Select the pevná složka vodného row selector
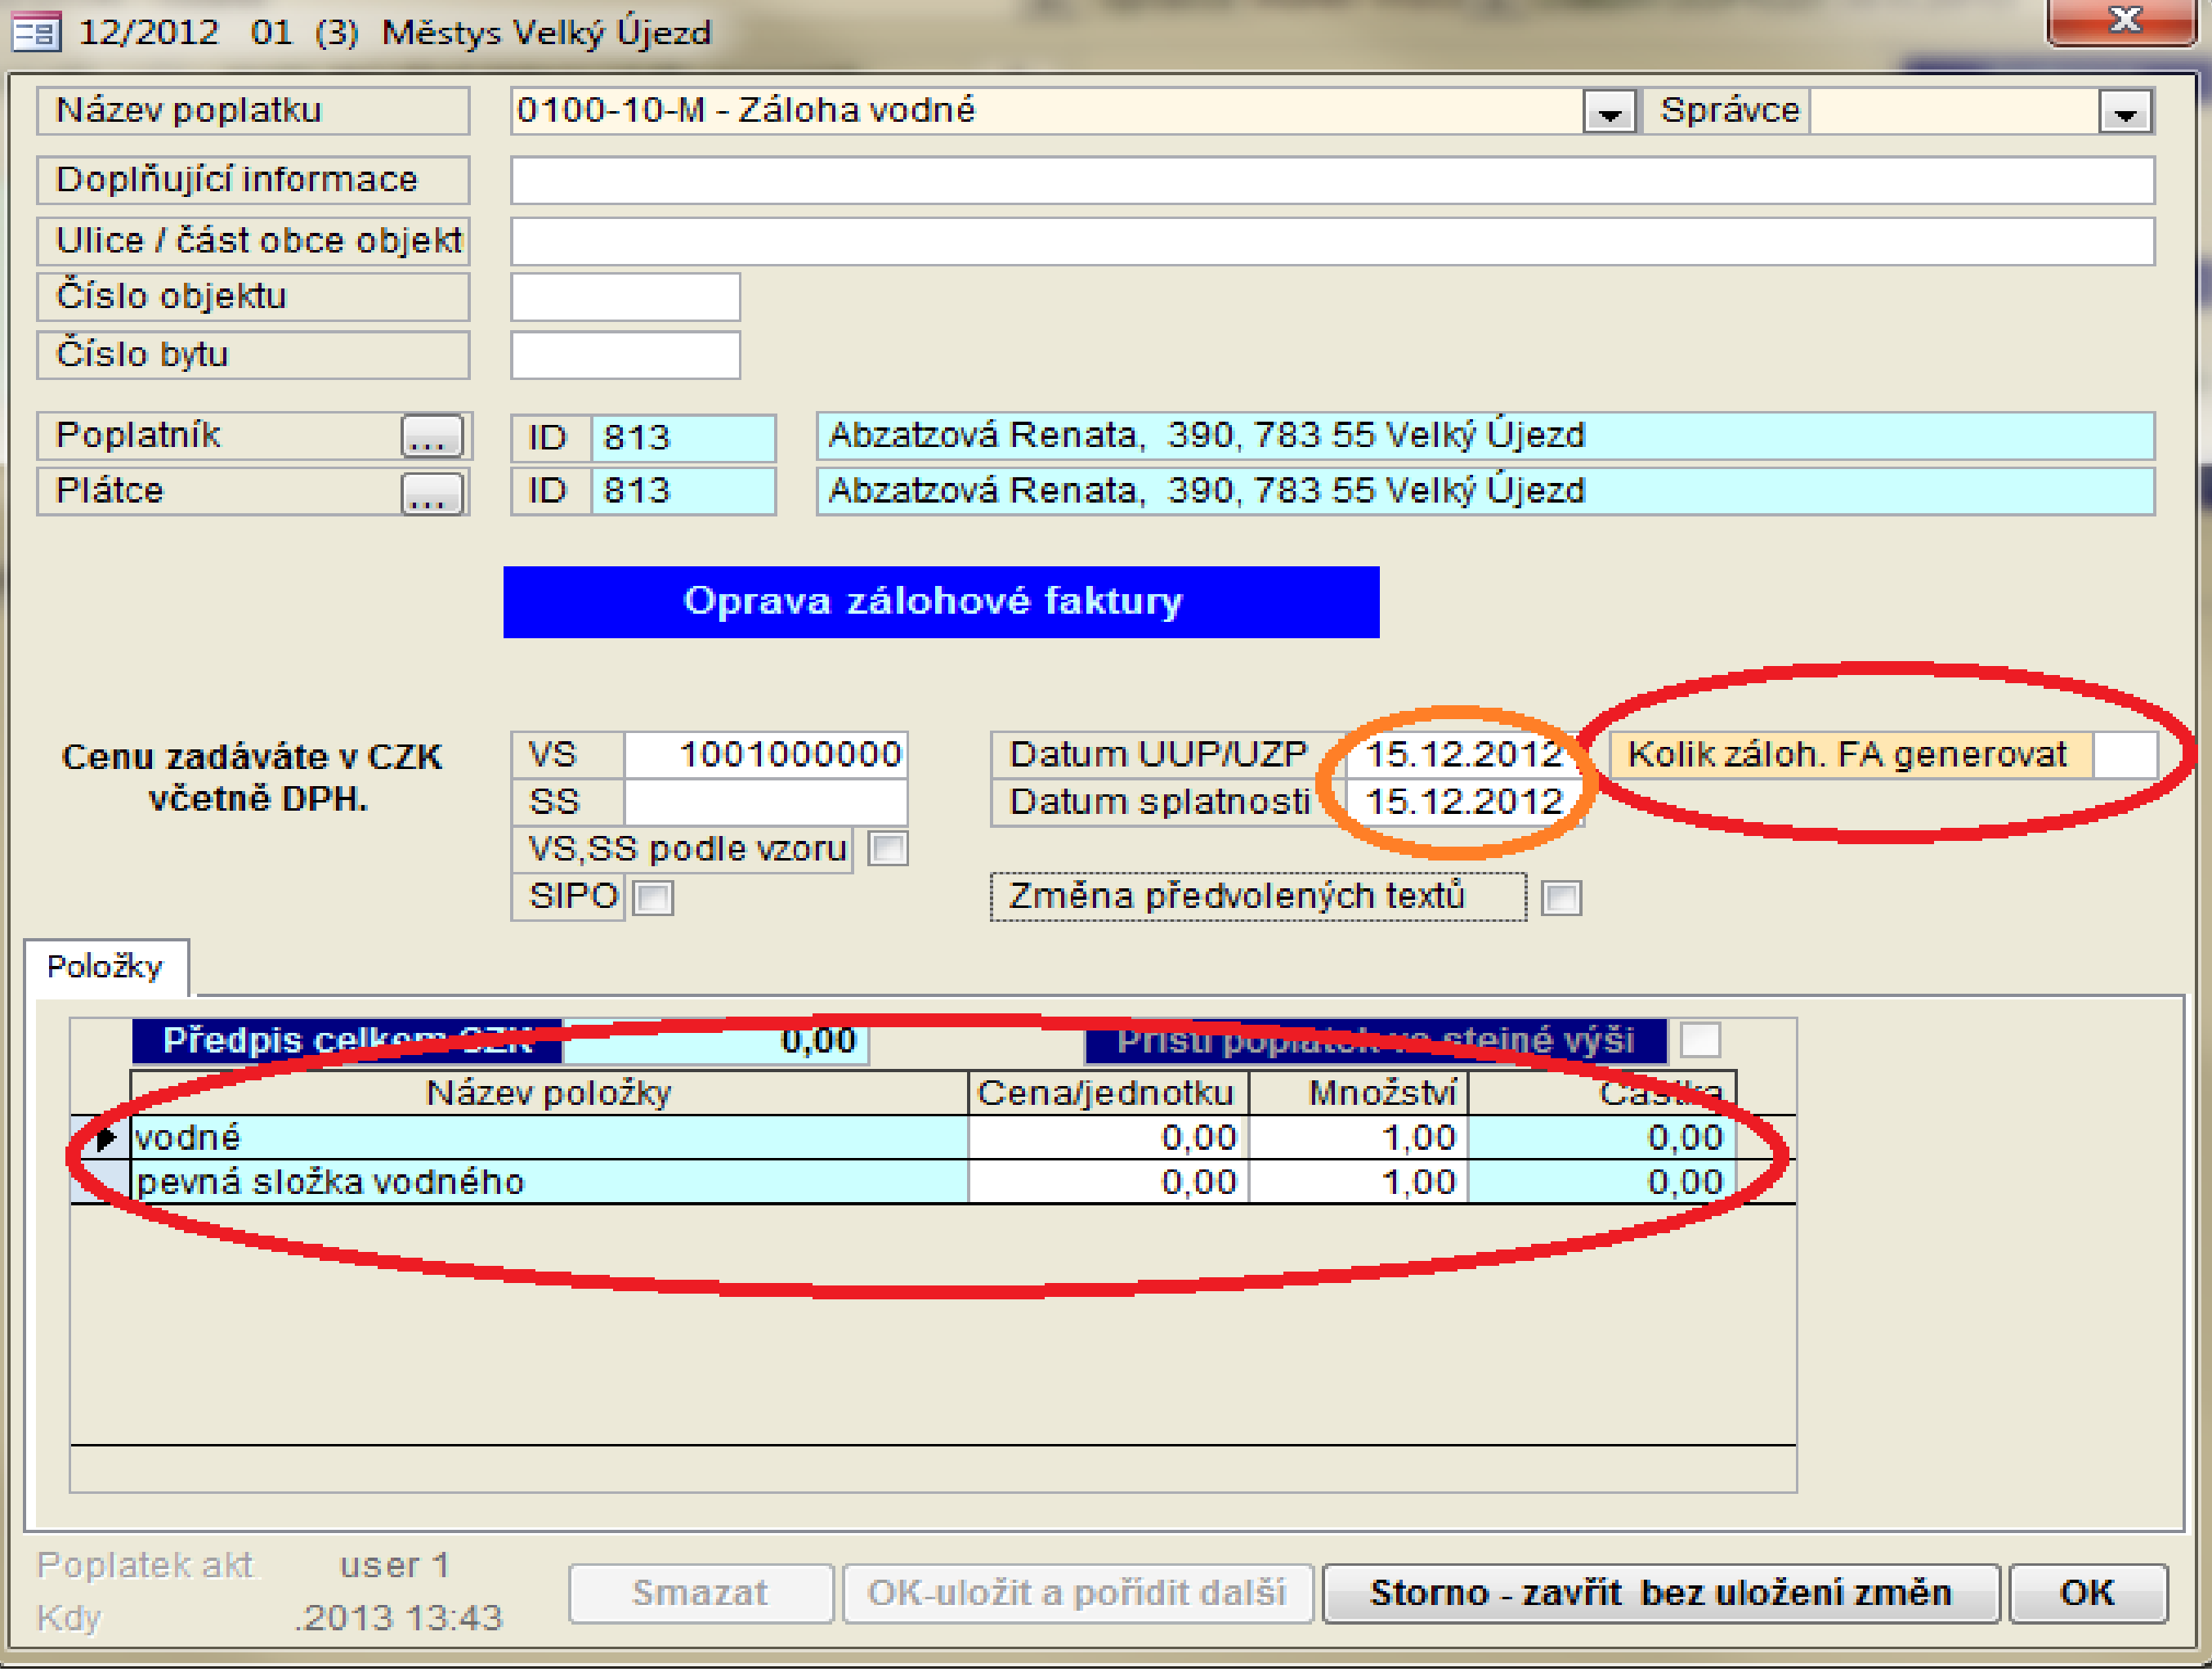 (x=101, y=1183)
